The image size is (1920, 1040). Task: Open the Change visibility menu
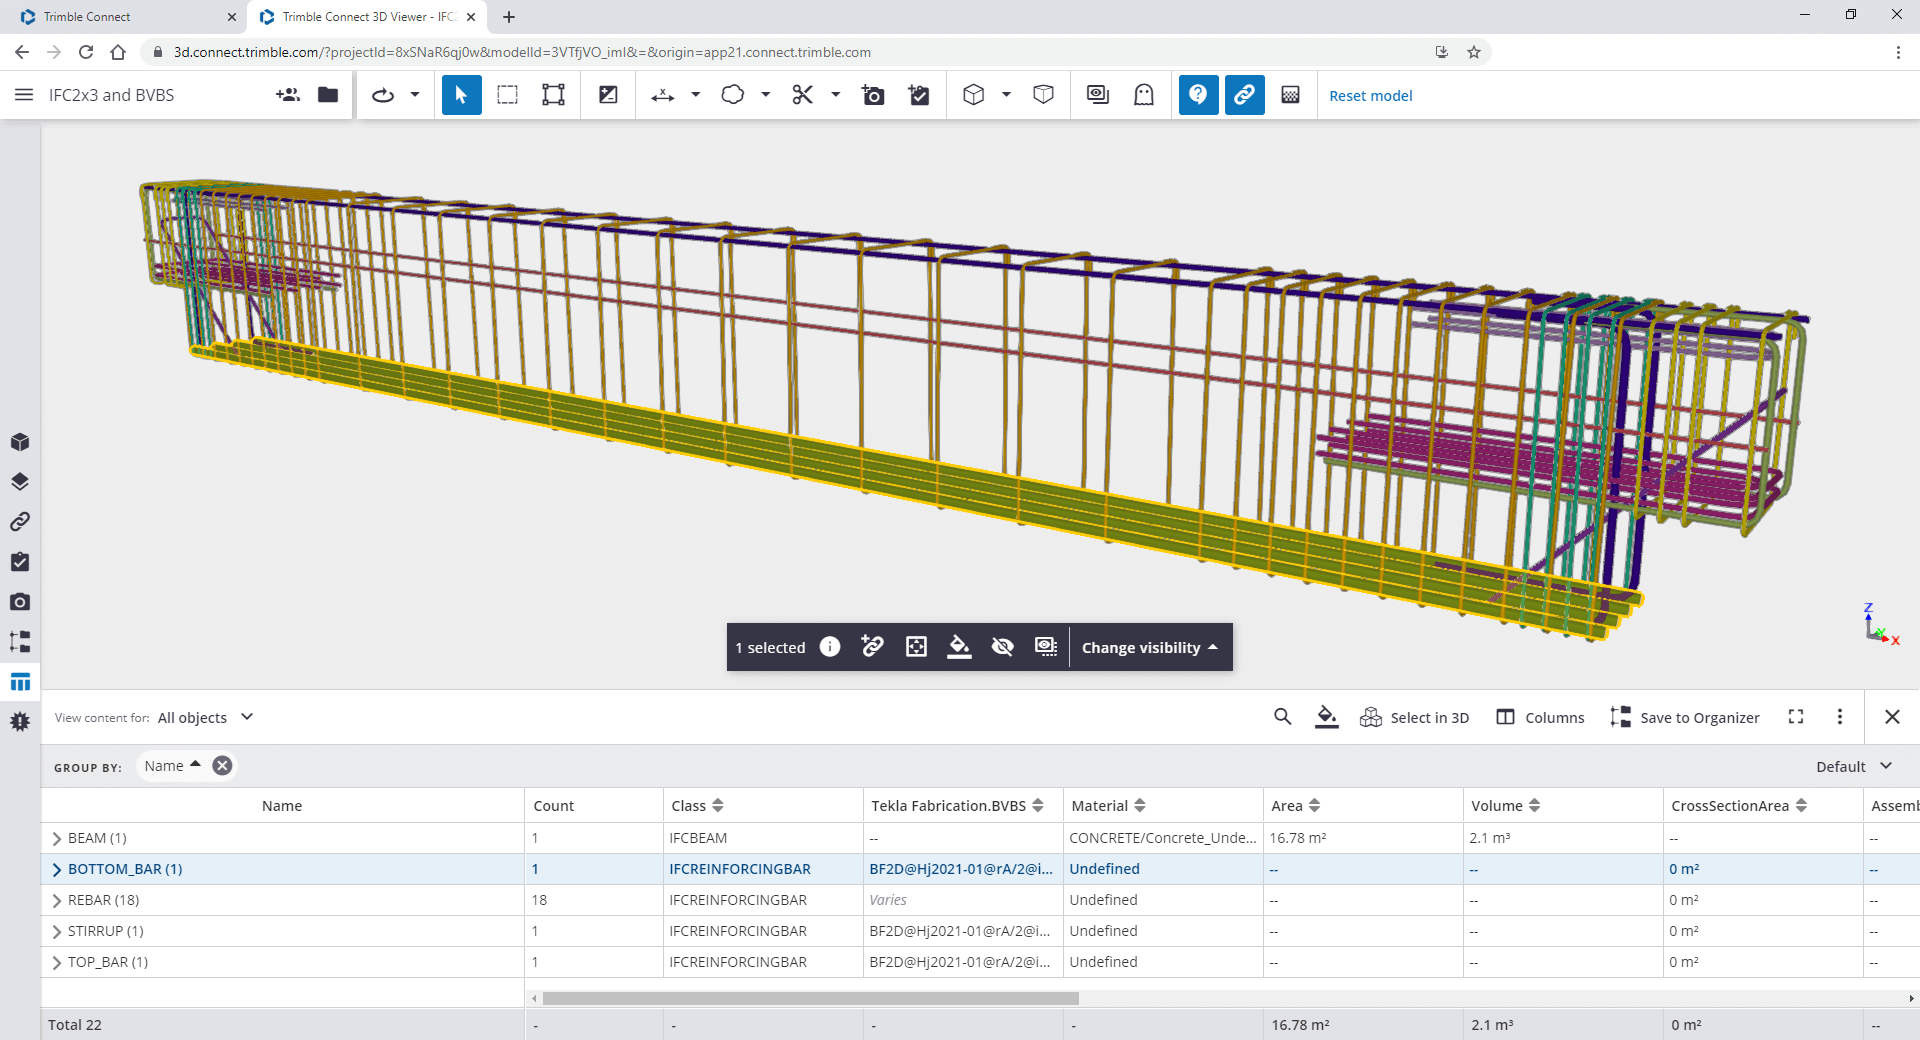pos(1150,648)
